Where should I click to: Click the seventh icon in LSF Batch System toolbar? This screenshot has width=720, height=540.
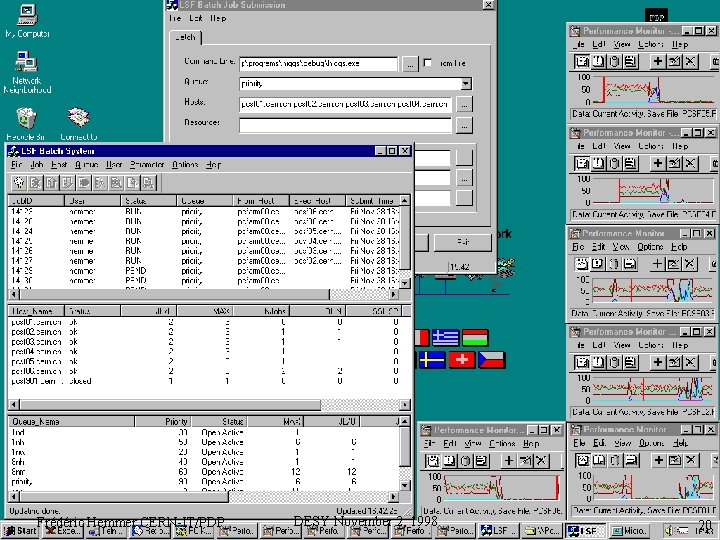coord(116,183)
